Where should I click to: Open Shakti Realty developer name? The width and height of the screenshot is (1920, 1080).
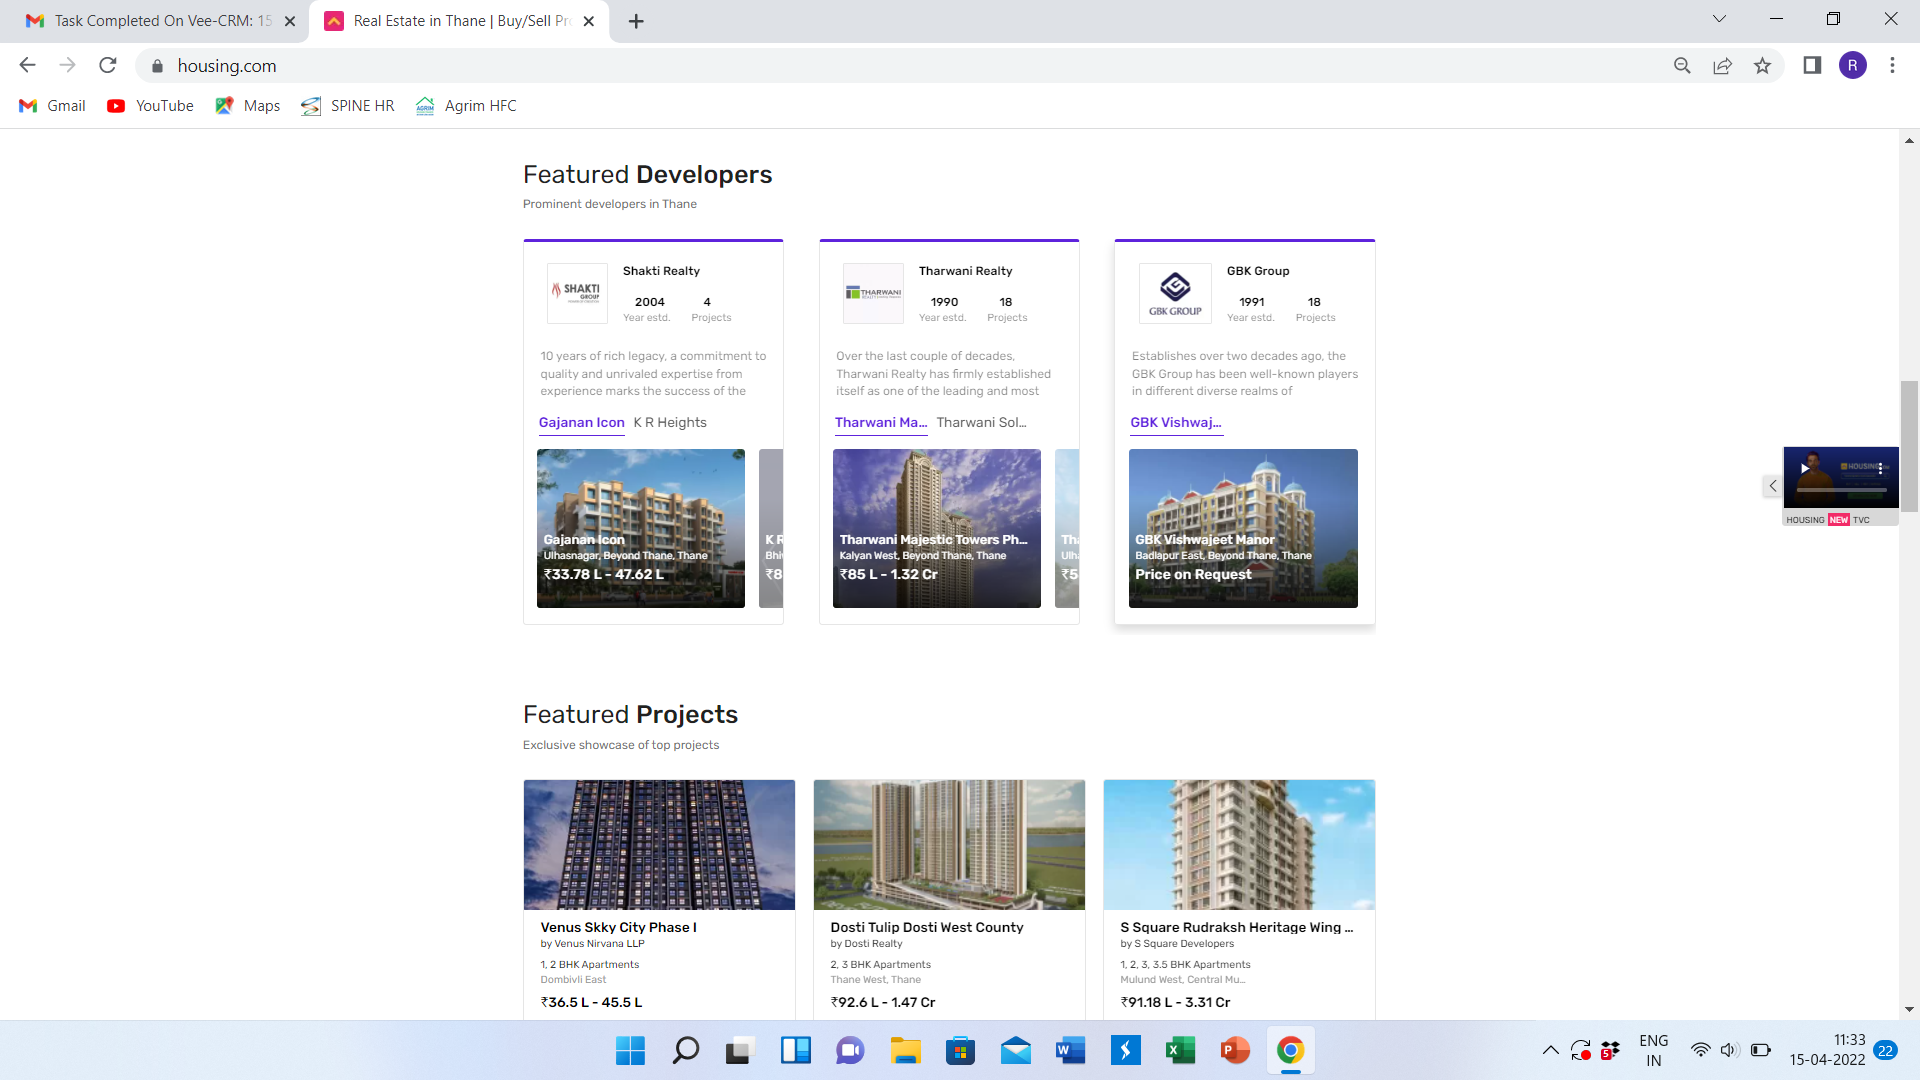click(x=661, y=271)
